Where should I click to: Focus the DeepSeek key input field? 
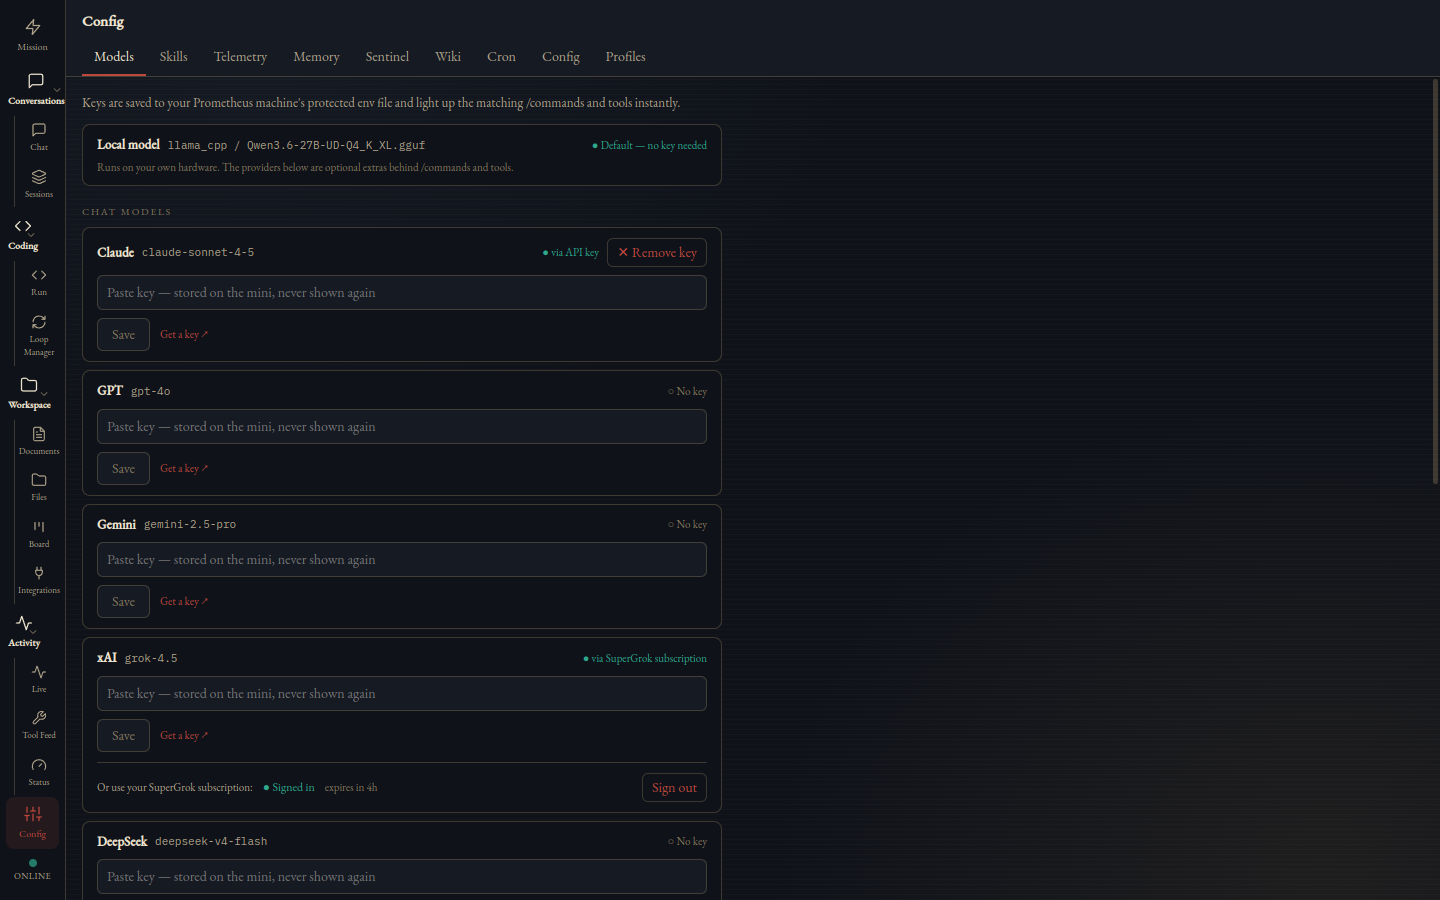pos(402,877)
